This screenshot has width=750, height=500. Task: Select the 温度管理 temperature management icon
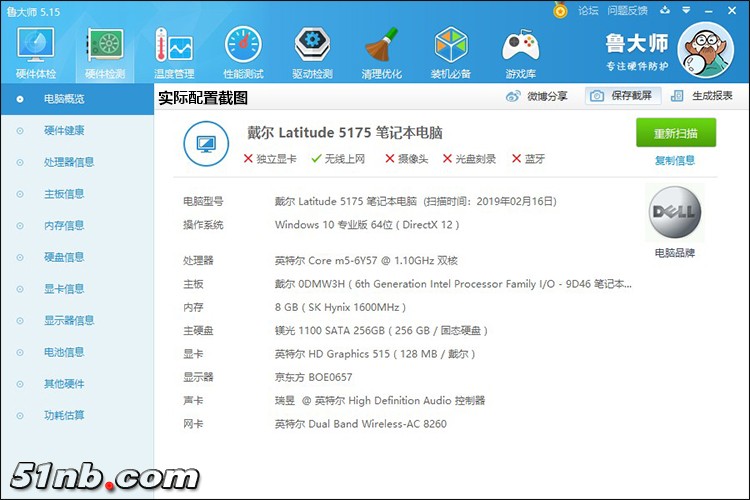pyautogui.click(x=174, y=52)
